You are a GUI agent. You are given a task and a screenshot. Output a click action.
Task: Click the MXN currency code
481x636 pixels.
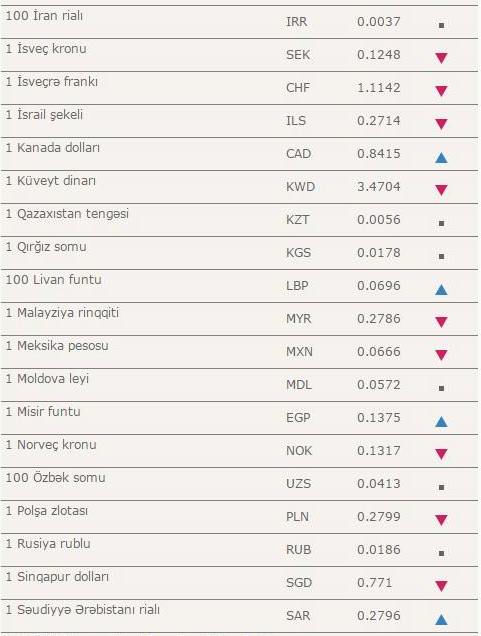click(299, 352)
